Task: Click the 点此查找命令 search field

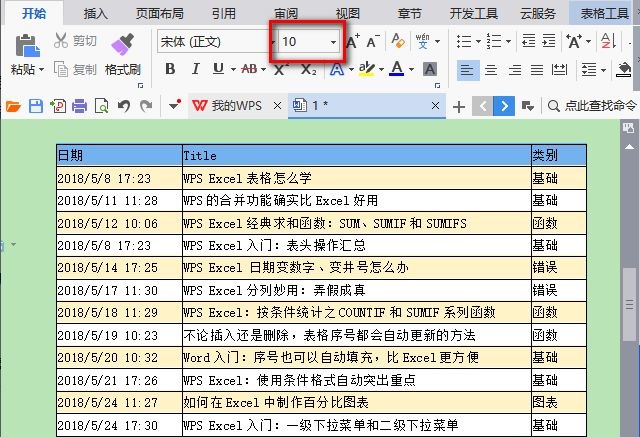Action: click(x=598, y=106)
